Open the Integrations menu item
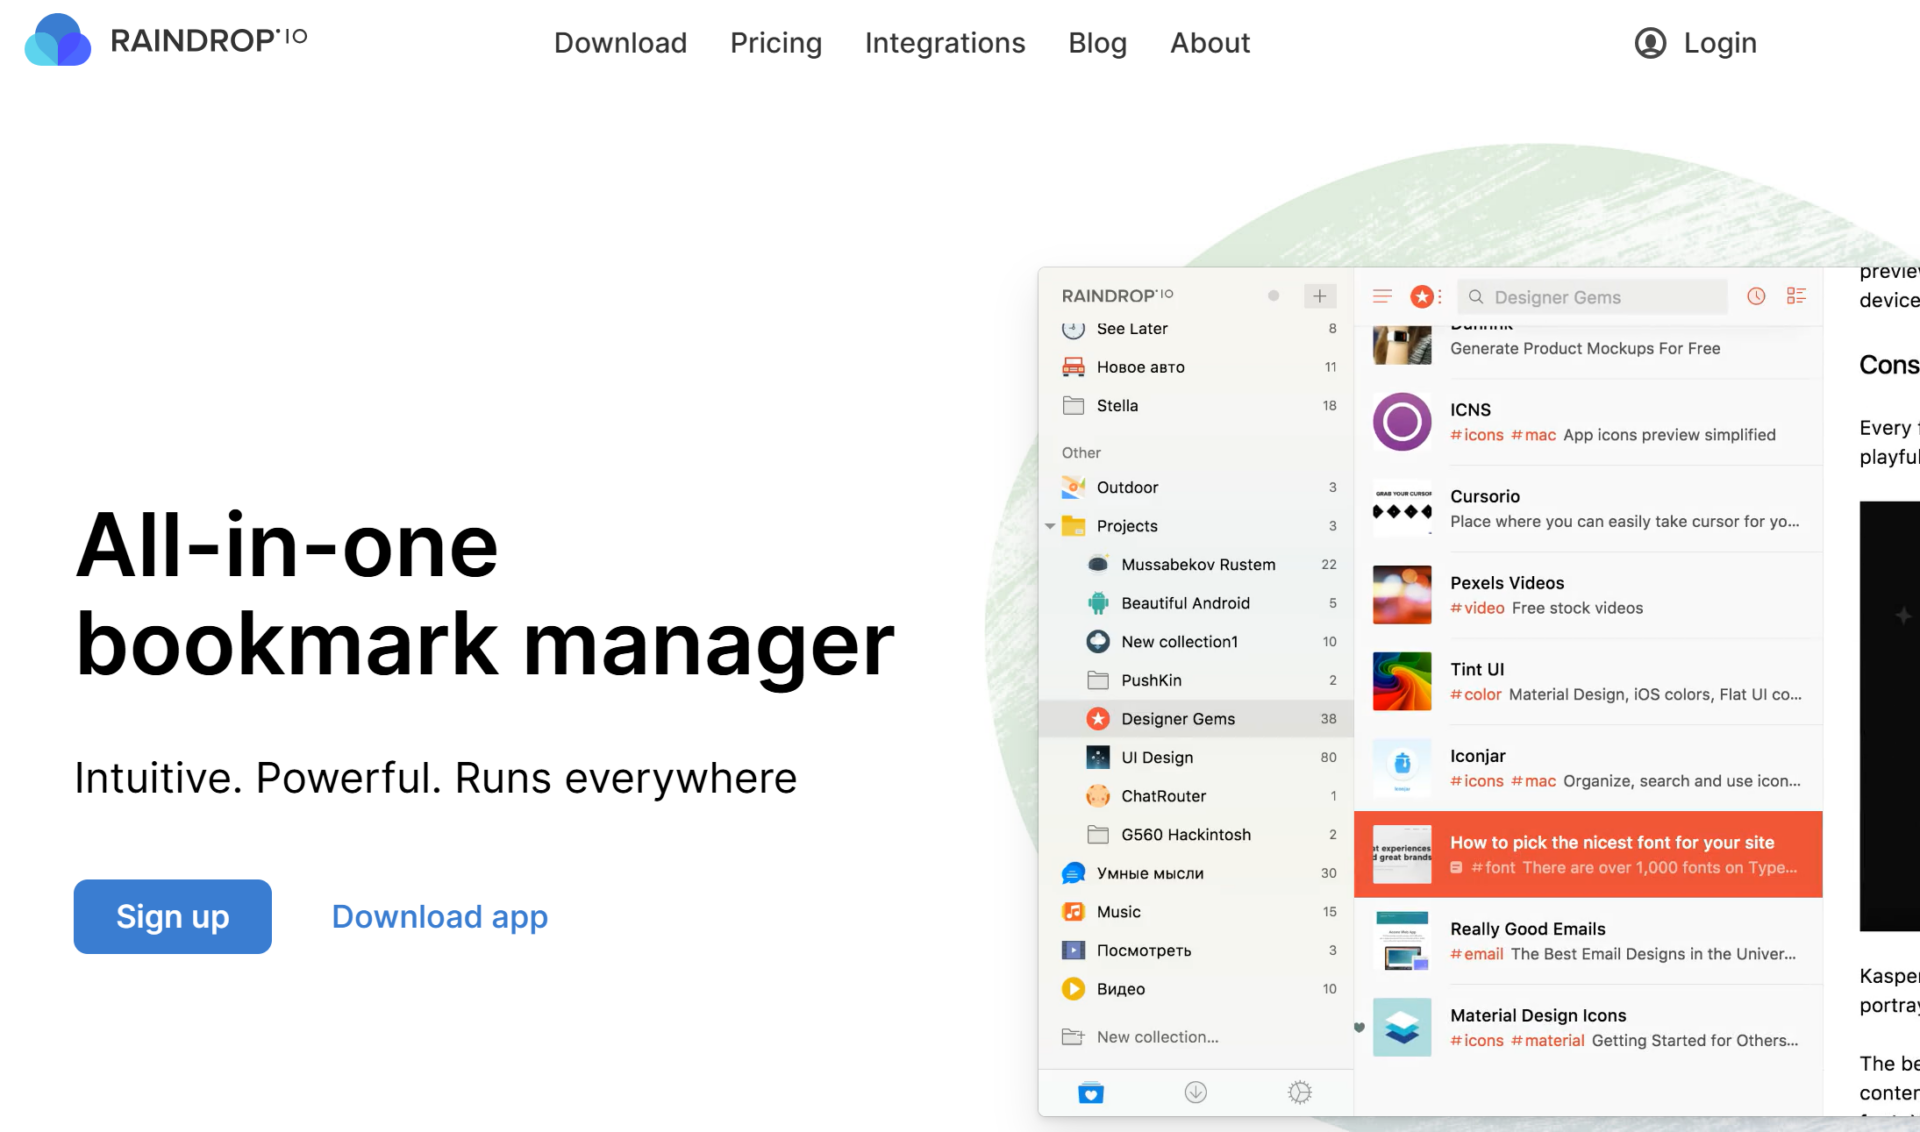This screenshot has height=1132, width=1920. [x=944, y=43]
